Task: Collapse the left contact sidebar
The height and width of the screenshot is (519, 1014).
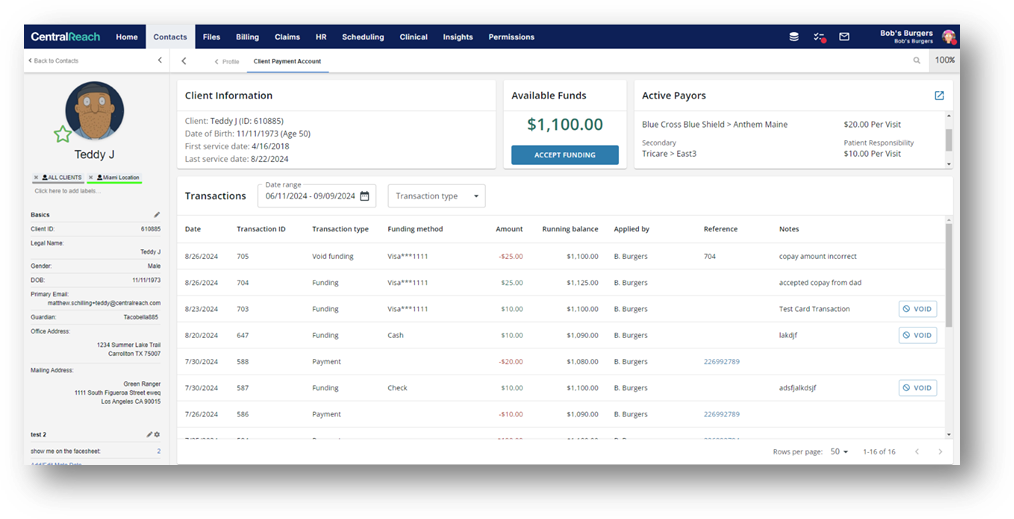Action: coord(160,60)
